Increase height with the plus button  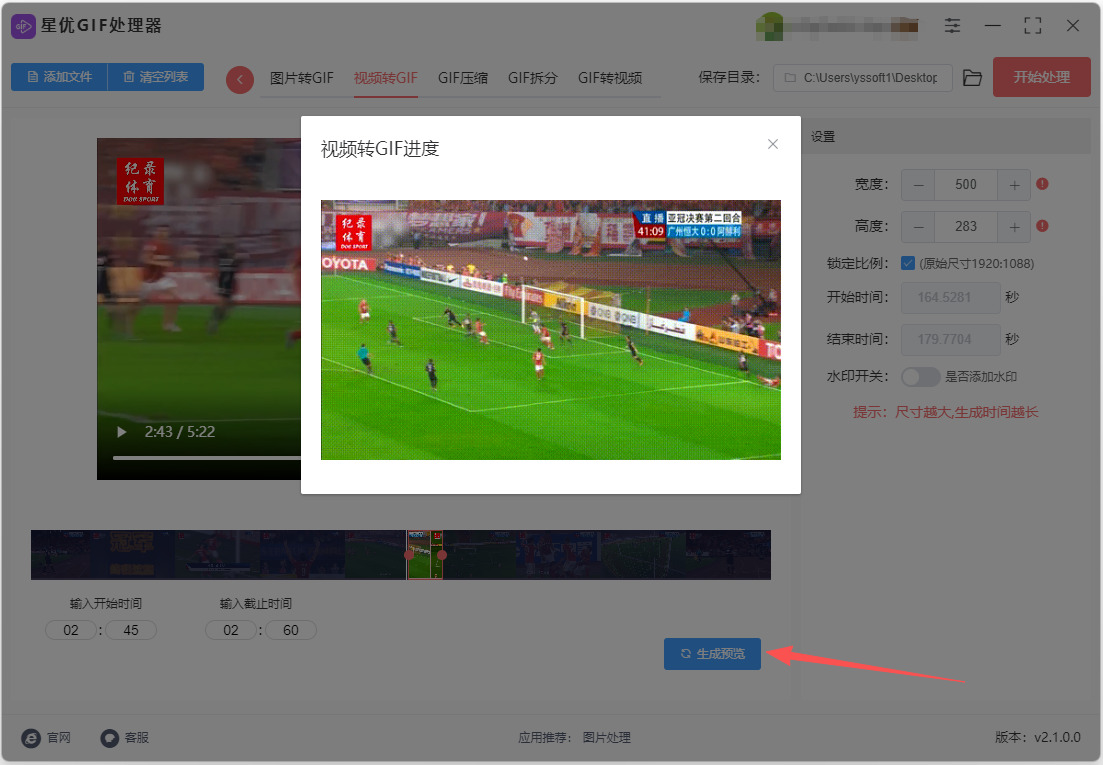click(1014, 227)
